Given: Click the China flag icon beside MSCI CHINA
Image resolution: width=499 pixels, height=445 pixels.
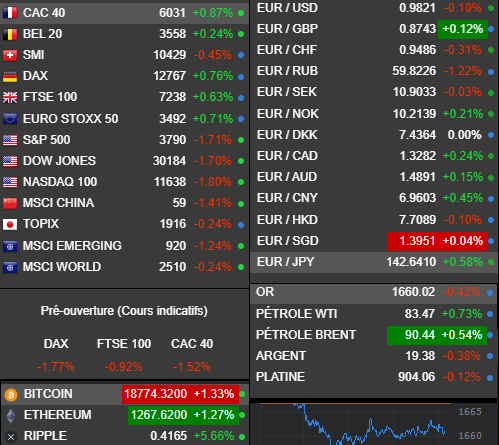Looking at the screenshot, I should [10, 203].
